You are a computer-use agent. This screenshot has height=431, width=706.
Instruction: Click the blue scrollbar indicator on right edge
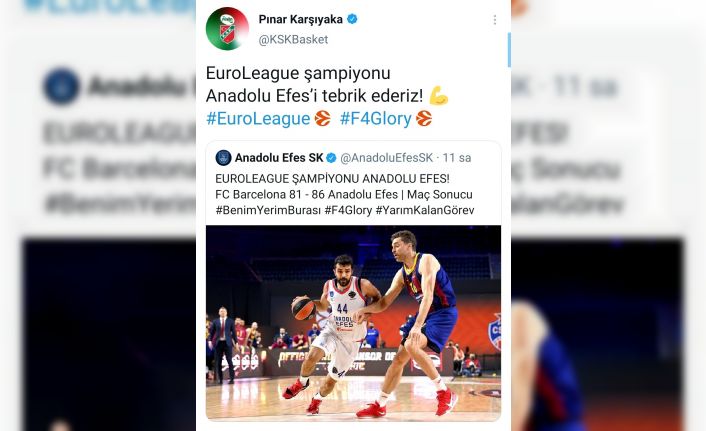(x=509, y=50)
